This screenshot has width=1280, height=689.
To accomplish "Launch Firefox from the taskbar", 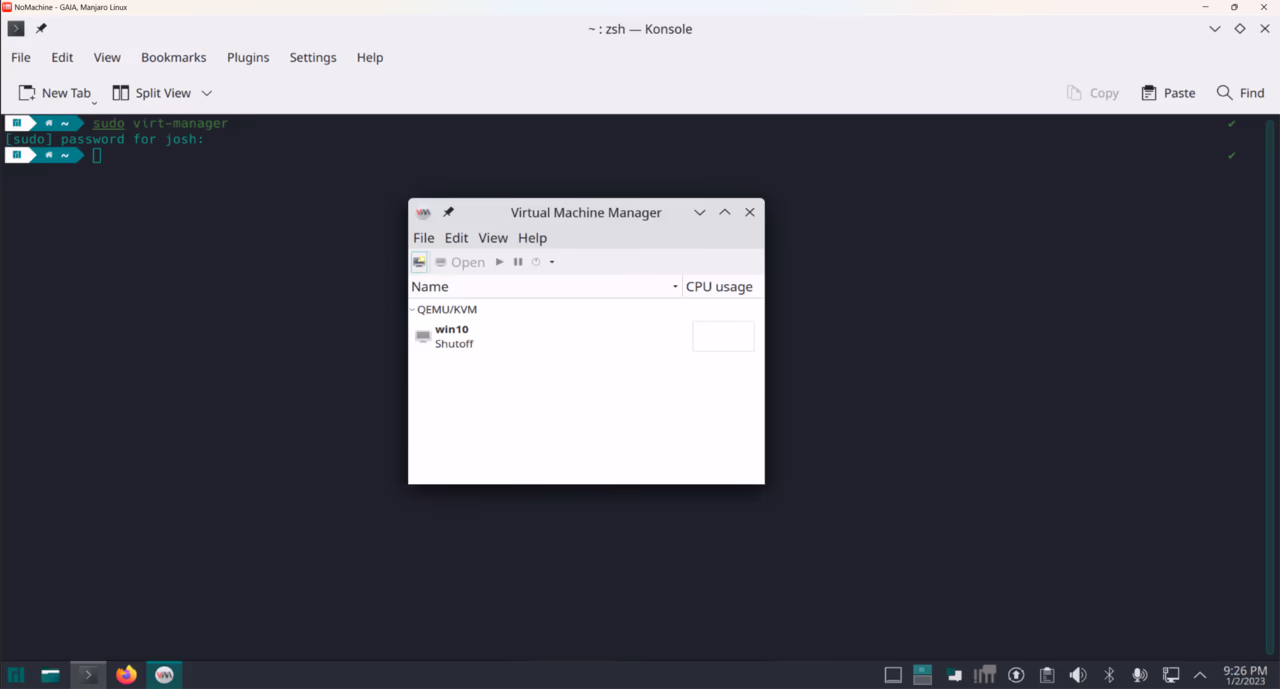I will click(126, 675).
